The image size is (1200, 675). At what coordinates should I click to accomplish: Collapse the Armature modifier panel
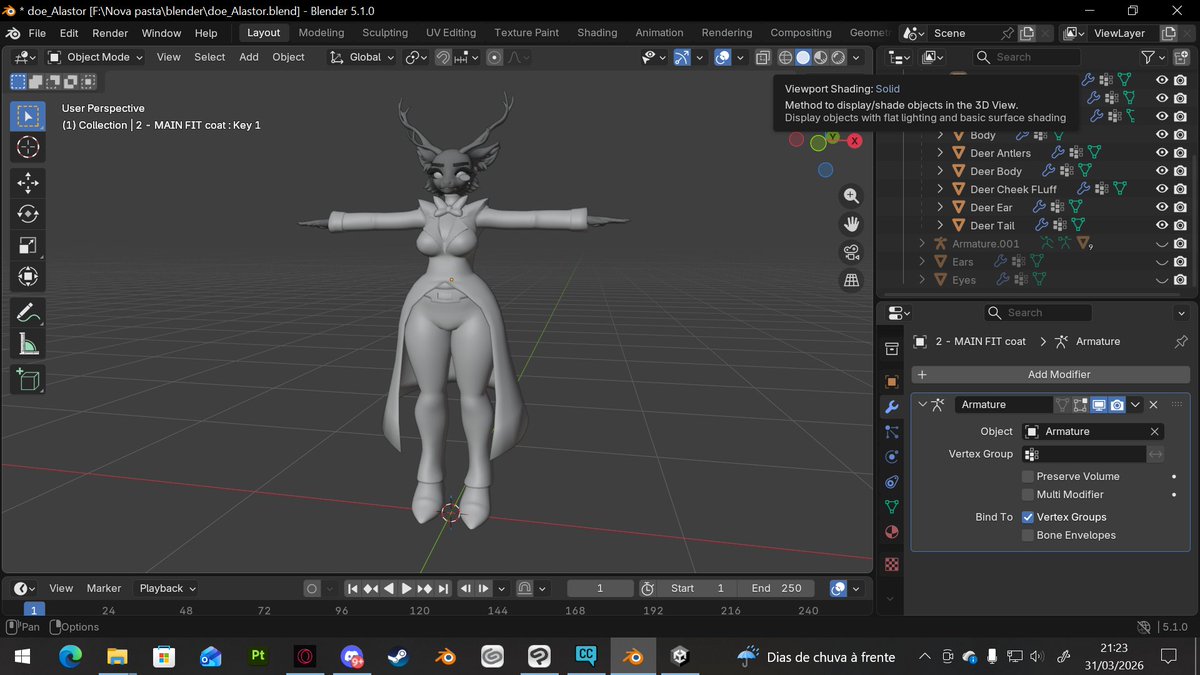click(x=922, y=404)
